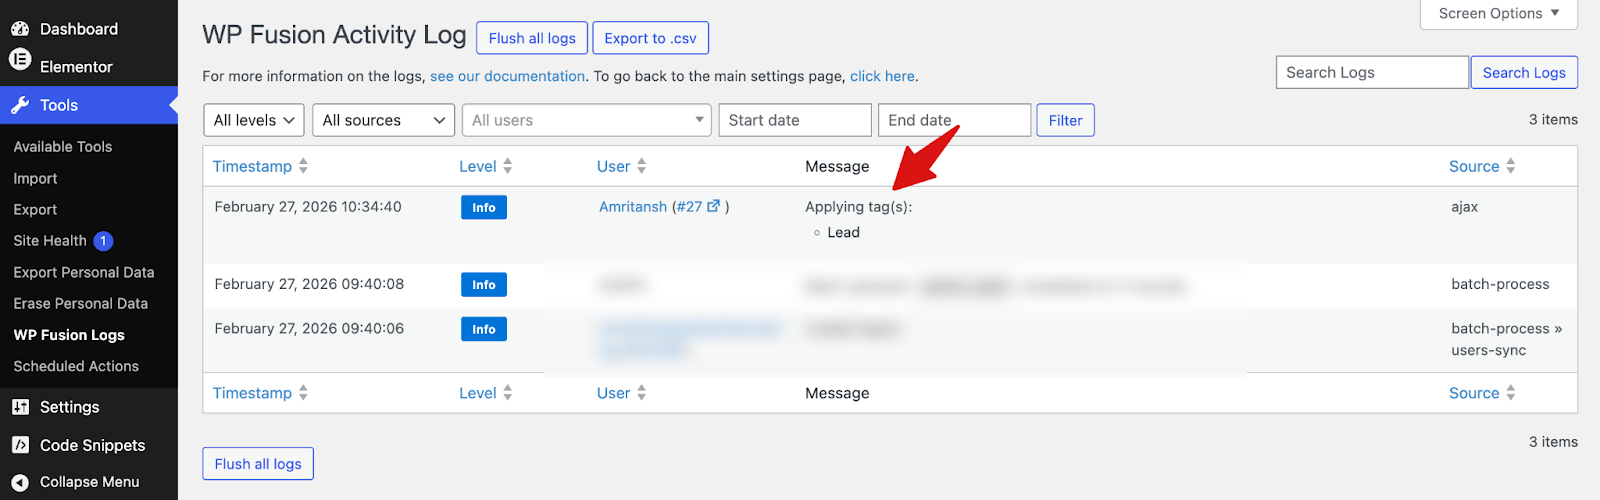Viewport: 1600px width, 500px height.
Task: Click the Settings sliders icon
Action: click(x=20, y=407)
